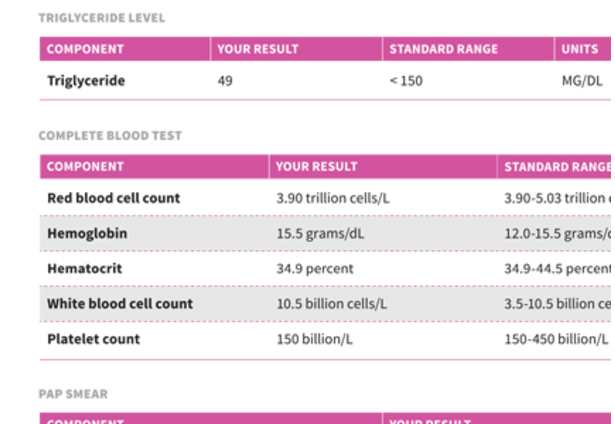Select the Units column header
Viewport: 615px width, 424px height.
[580, 49]
